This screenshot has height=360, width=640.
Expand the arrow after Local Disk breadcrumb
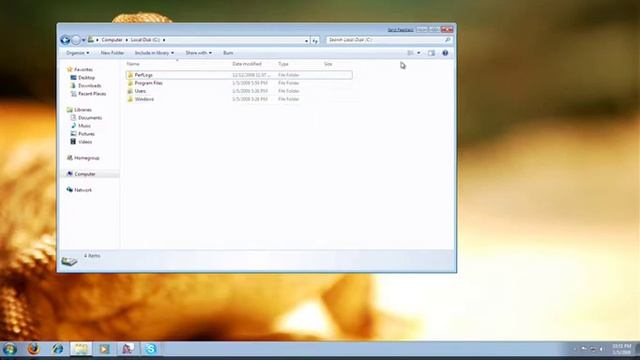click(164, 40)
